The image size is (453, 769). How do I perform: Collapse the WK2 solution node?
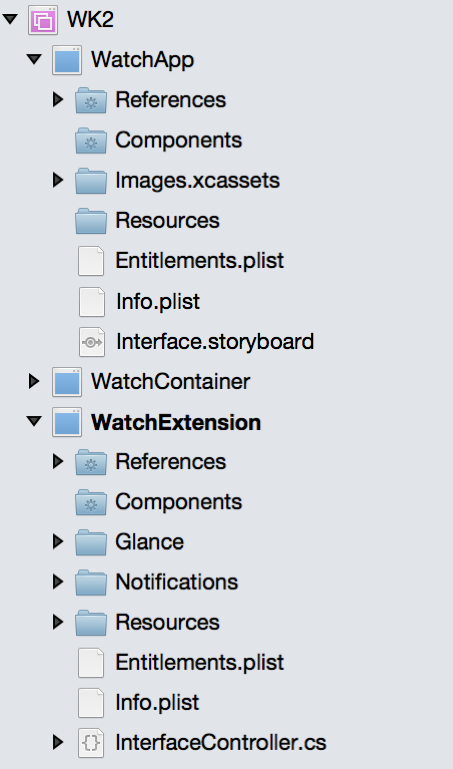[x=10, y=20]
